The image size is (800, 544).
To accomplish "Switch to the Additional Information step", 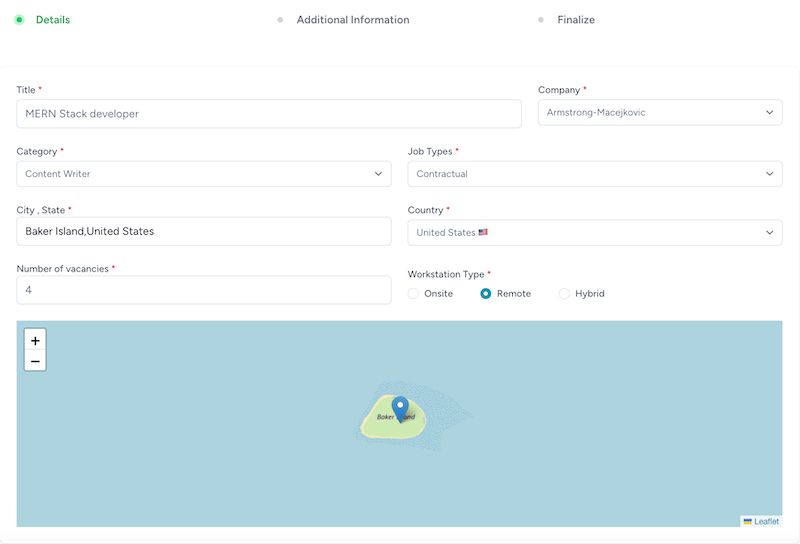I will (x=353, y=20).
